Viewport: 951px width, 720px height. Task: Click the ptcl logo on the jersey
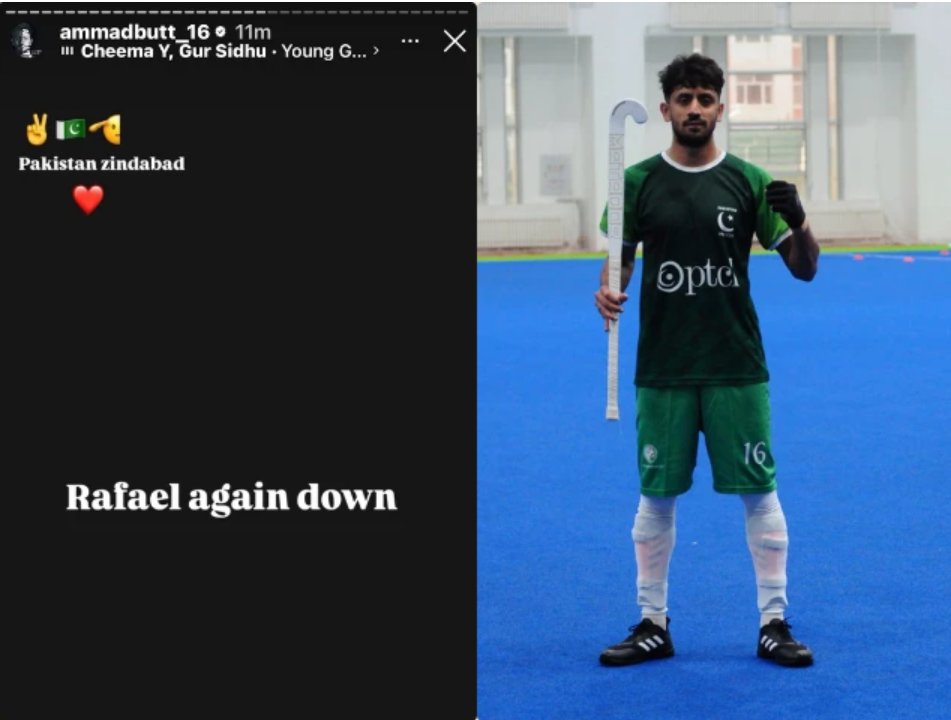tap(697, 277)
